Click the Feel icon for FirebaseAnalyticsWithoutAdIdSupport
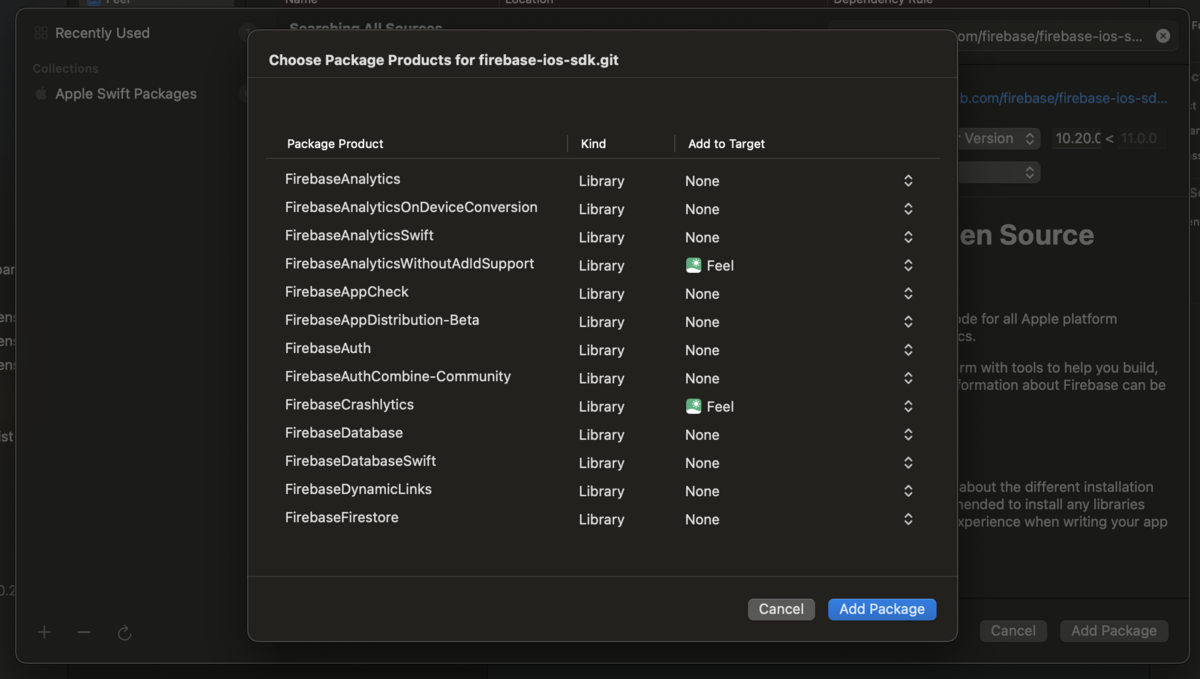Image resolution: width=1200 pixels, height=679 pixels. click(693, 265)
